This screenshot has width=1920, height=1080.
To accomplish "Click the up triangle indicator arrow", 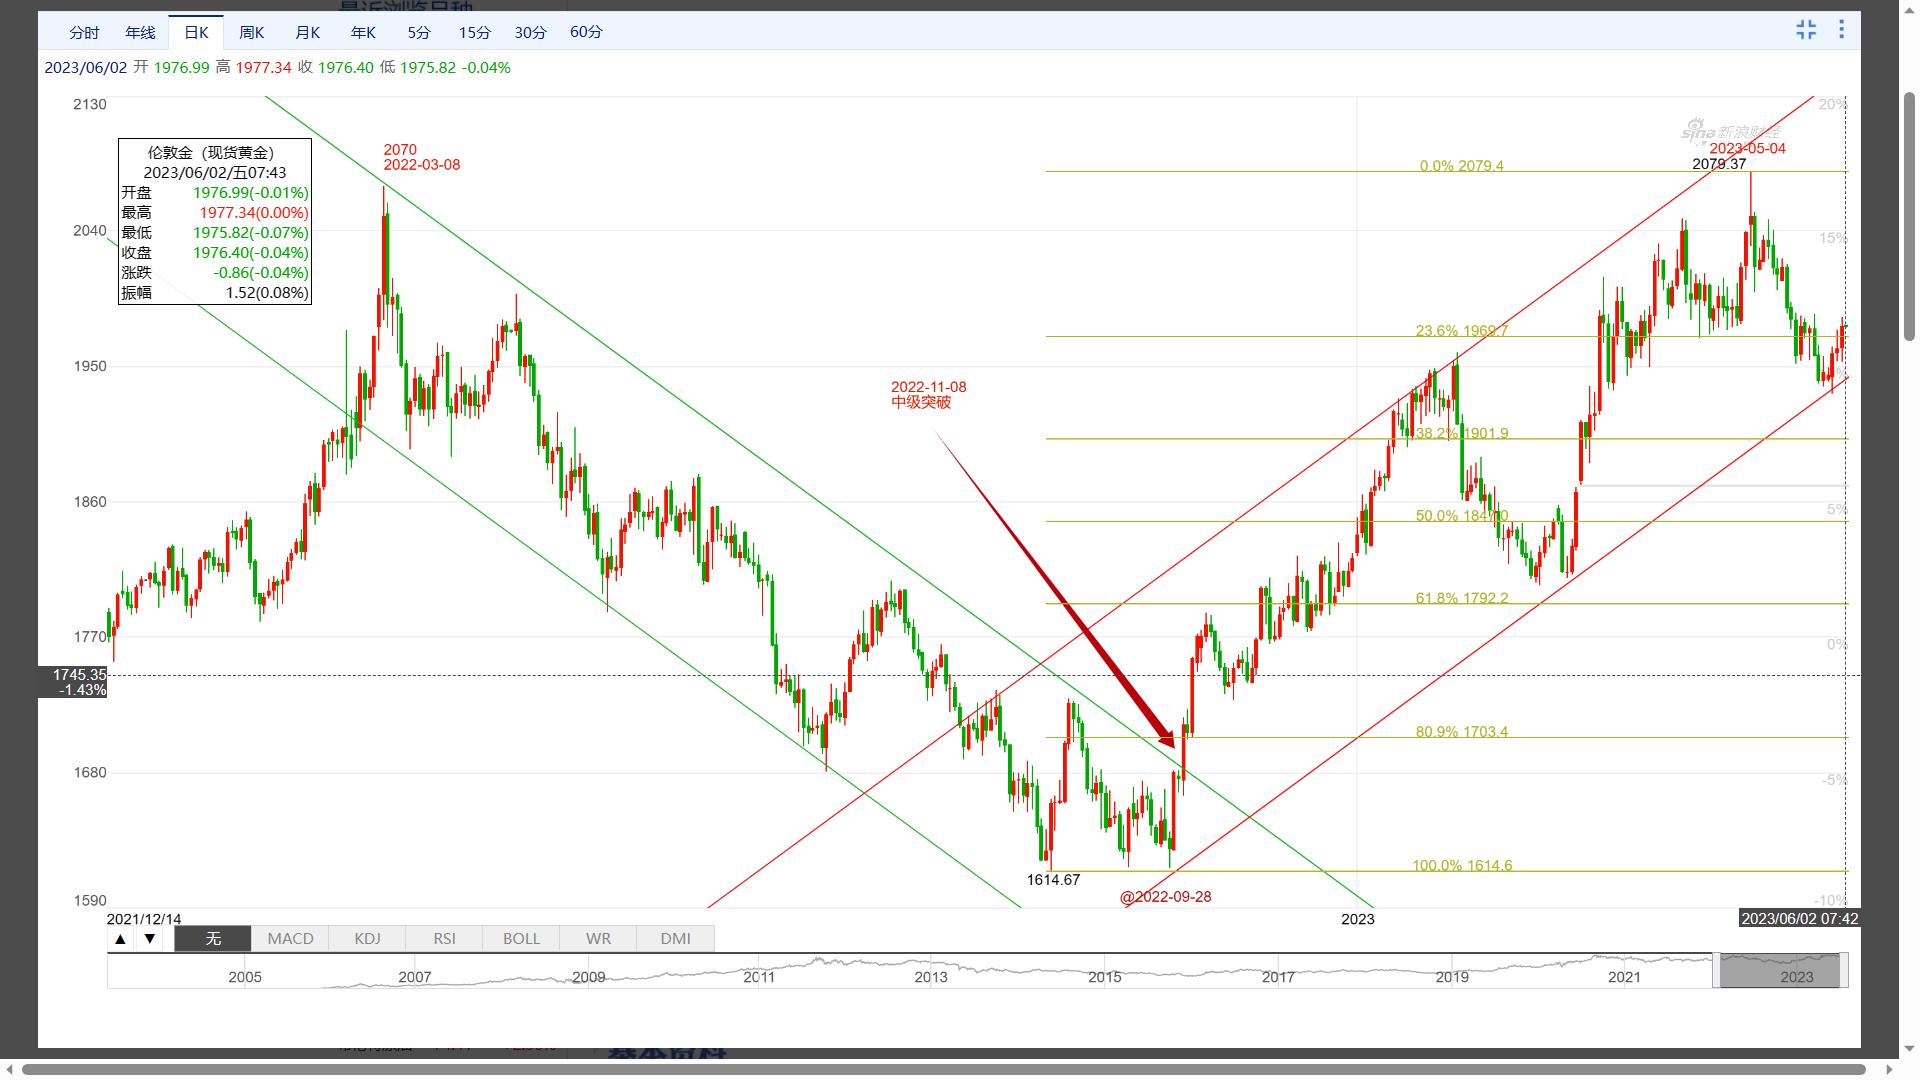I will (120, 939).
